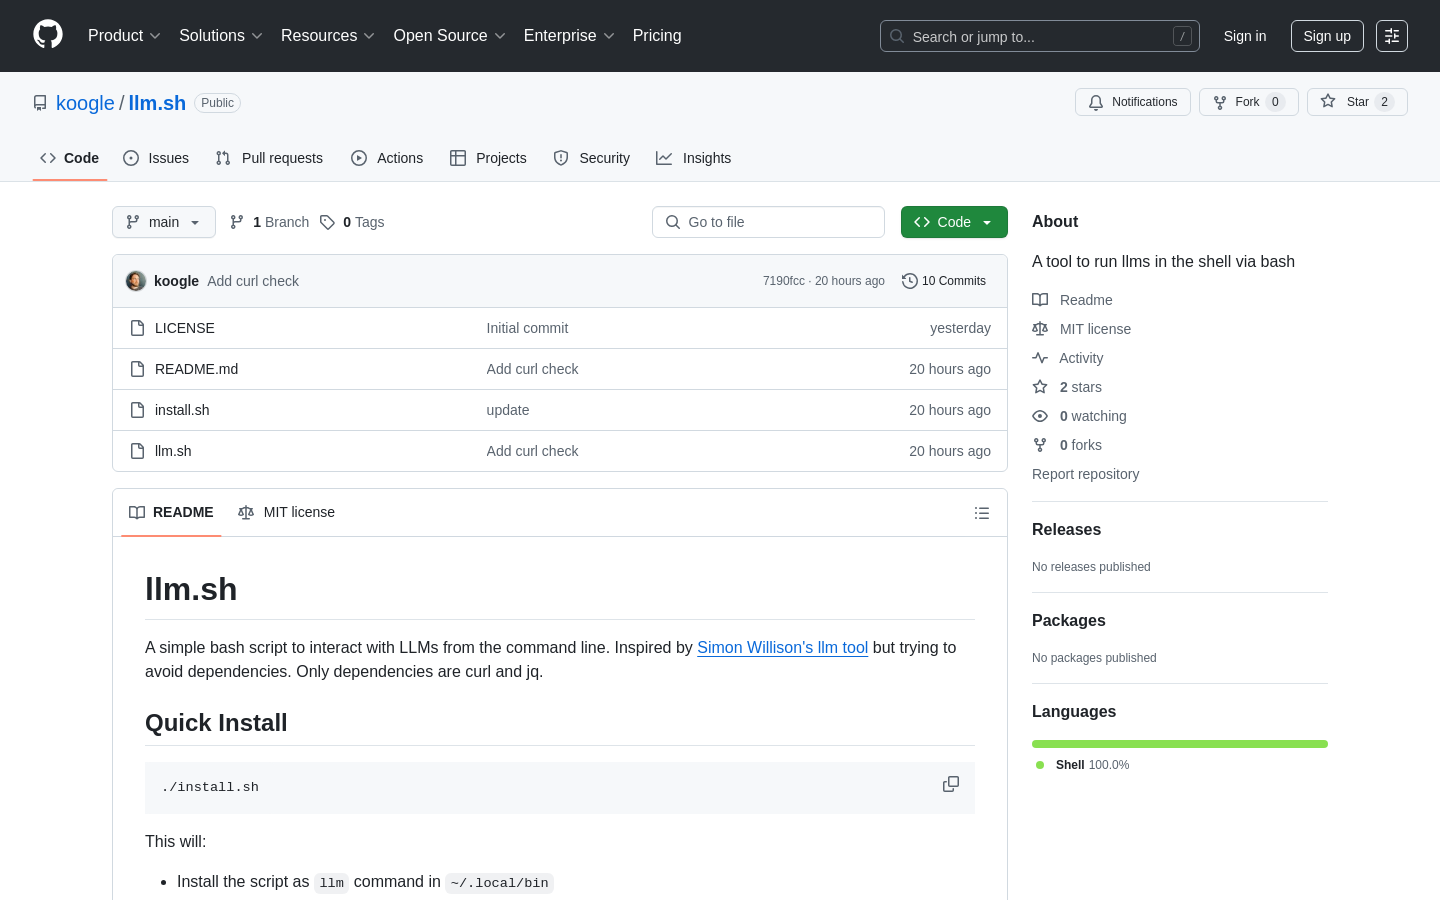
Task: Open the README outline list icon
Action: point(982,513)
